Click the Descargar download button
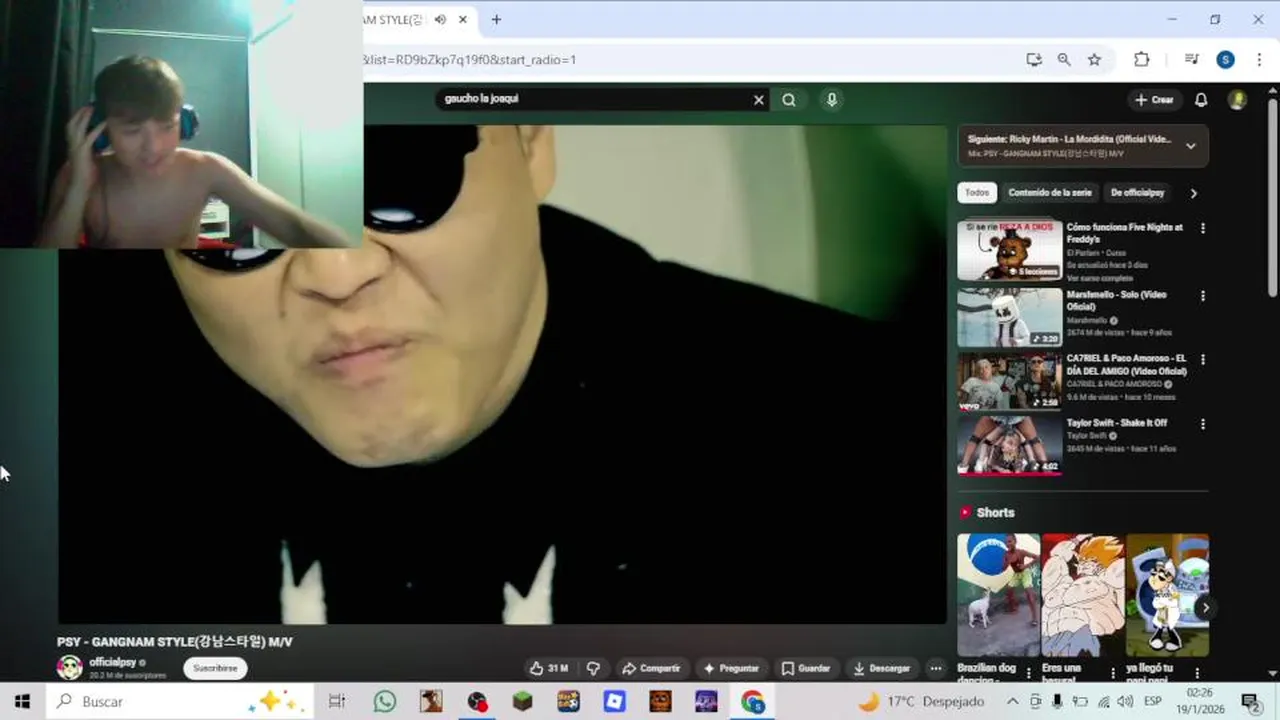Image resolution: width=1280 pixels, height=720 pixels. click(881, 668)
